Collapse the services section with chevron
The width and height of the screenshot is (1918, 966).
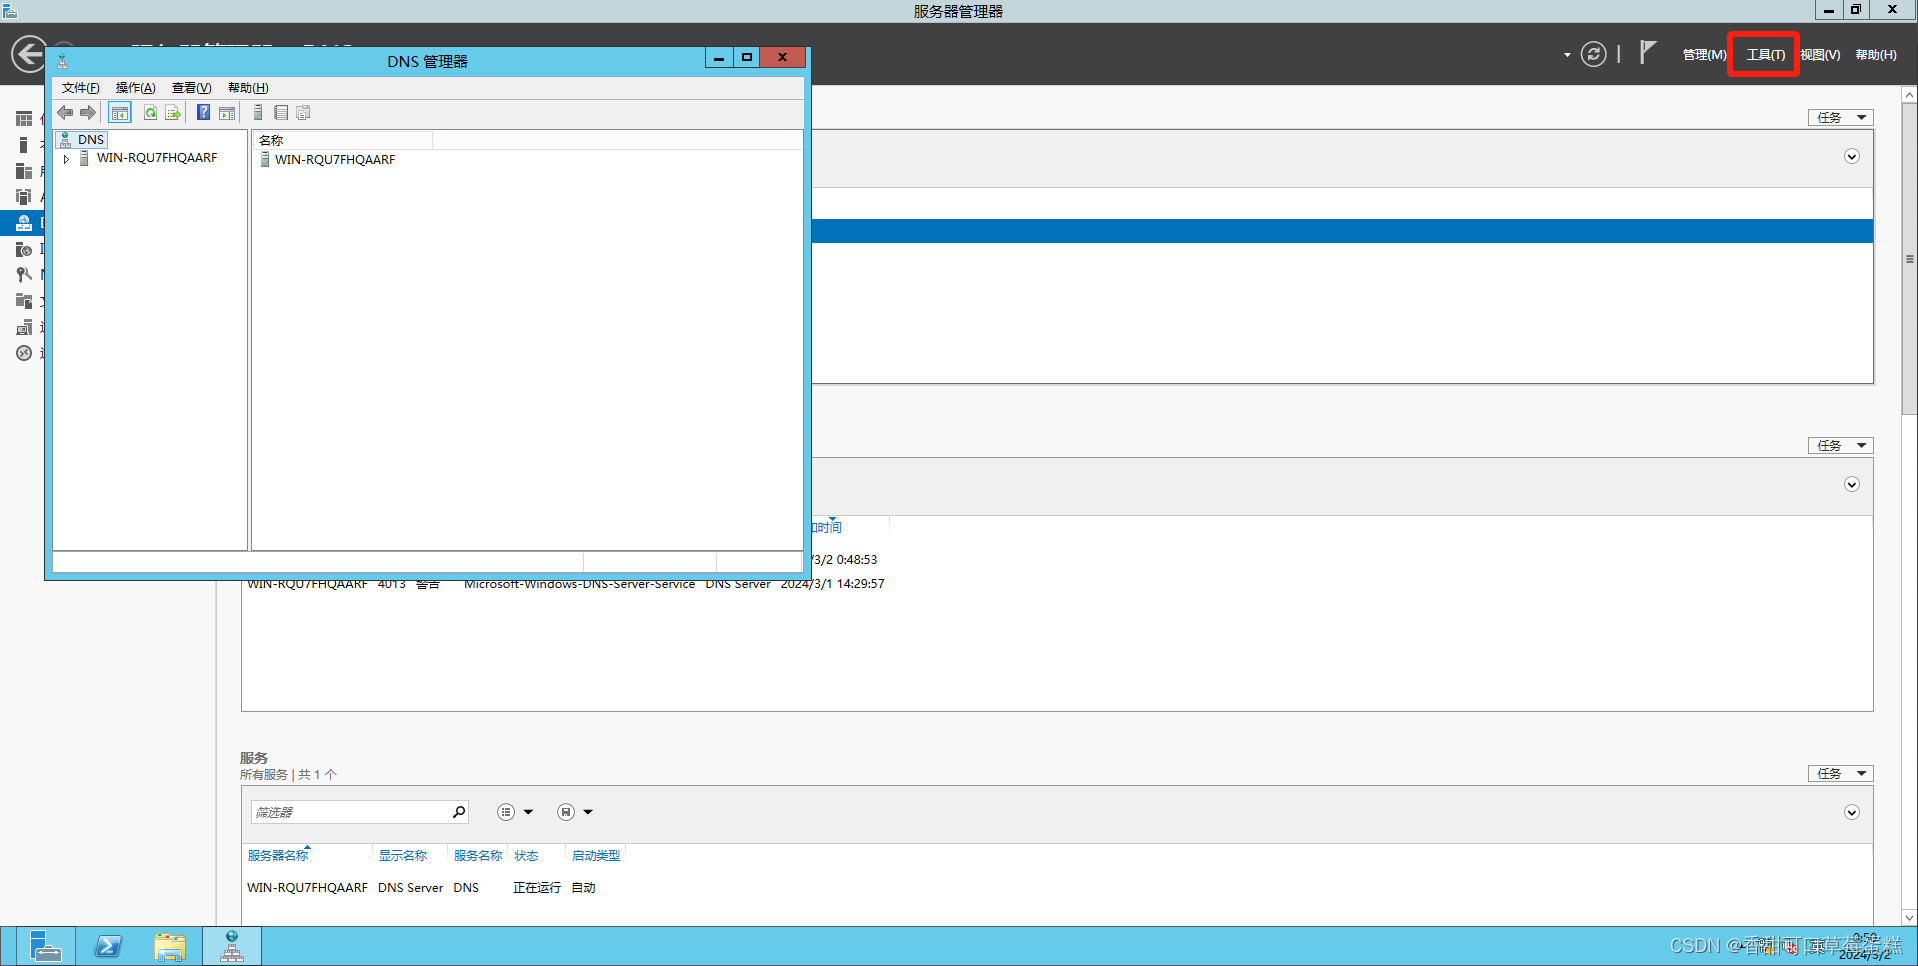(x=1852, y=812)
